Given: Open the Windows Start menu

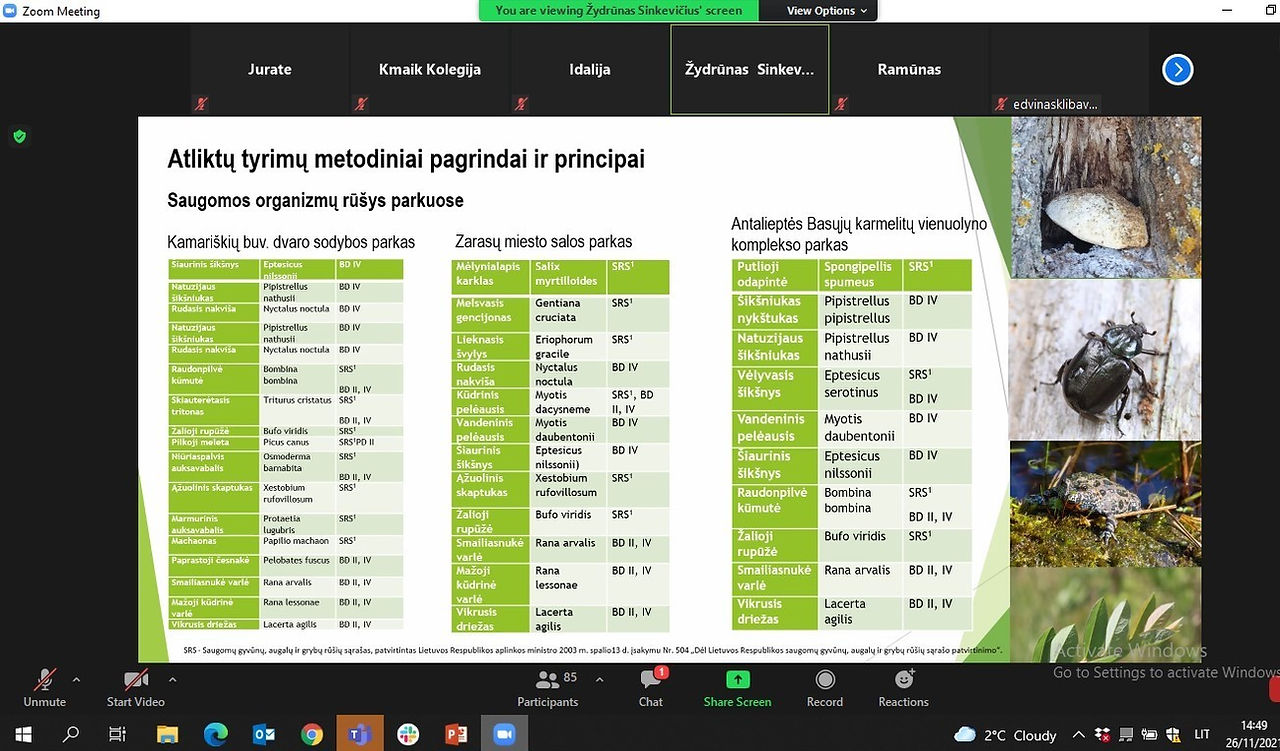Looking at the screenshot, I should click(x=24, y=735).
